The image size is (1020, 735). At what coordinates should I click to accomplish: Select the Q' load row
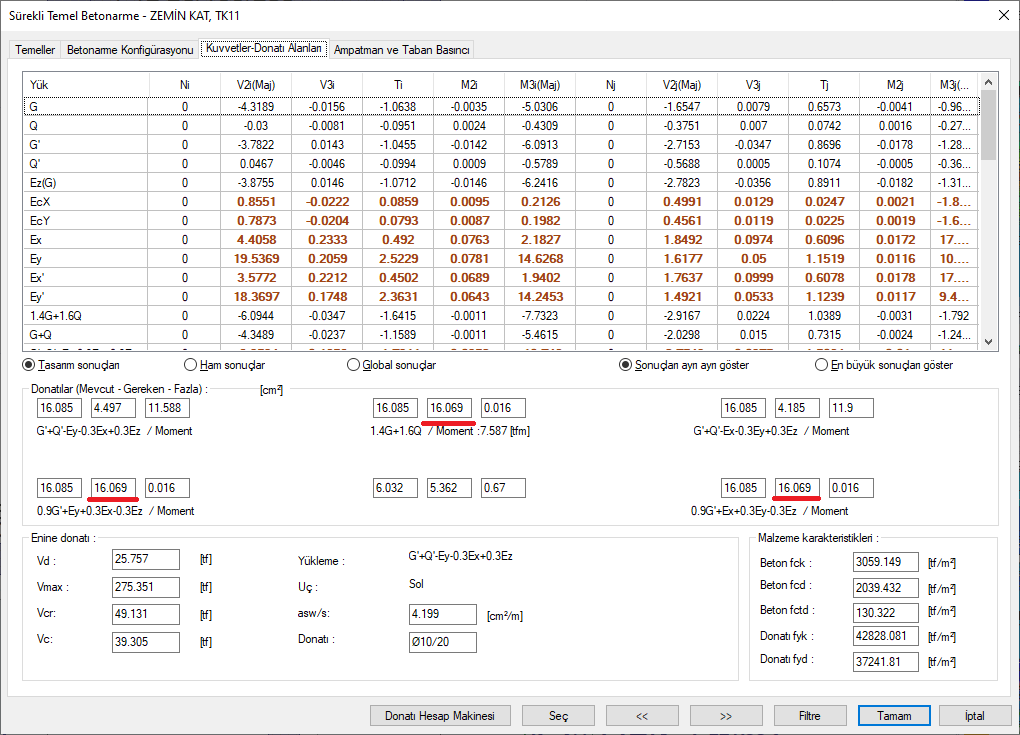(x=502, y=164)
